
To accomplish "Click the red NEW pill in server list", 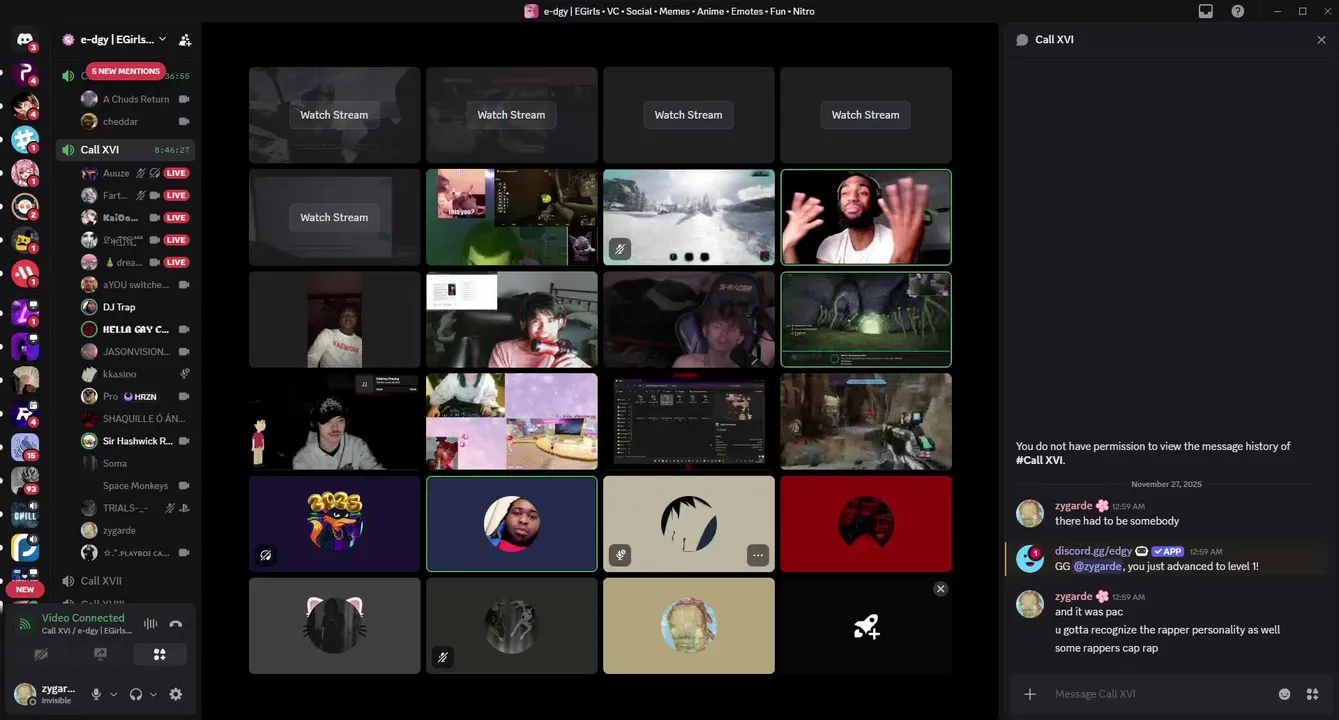I will pyautogui.click(x=25, y=589).
